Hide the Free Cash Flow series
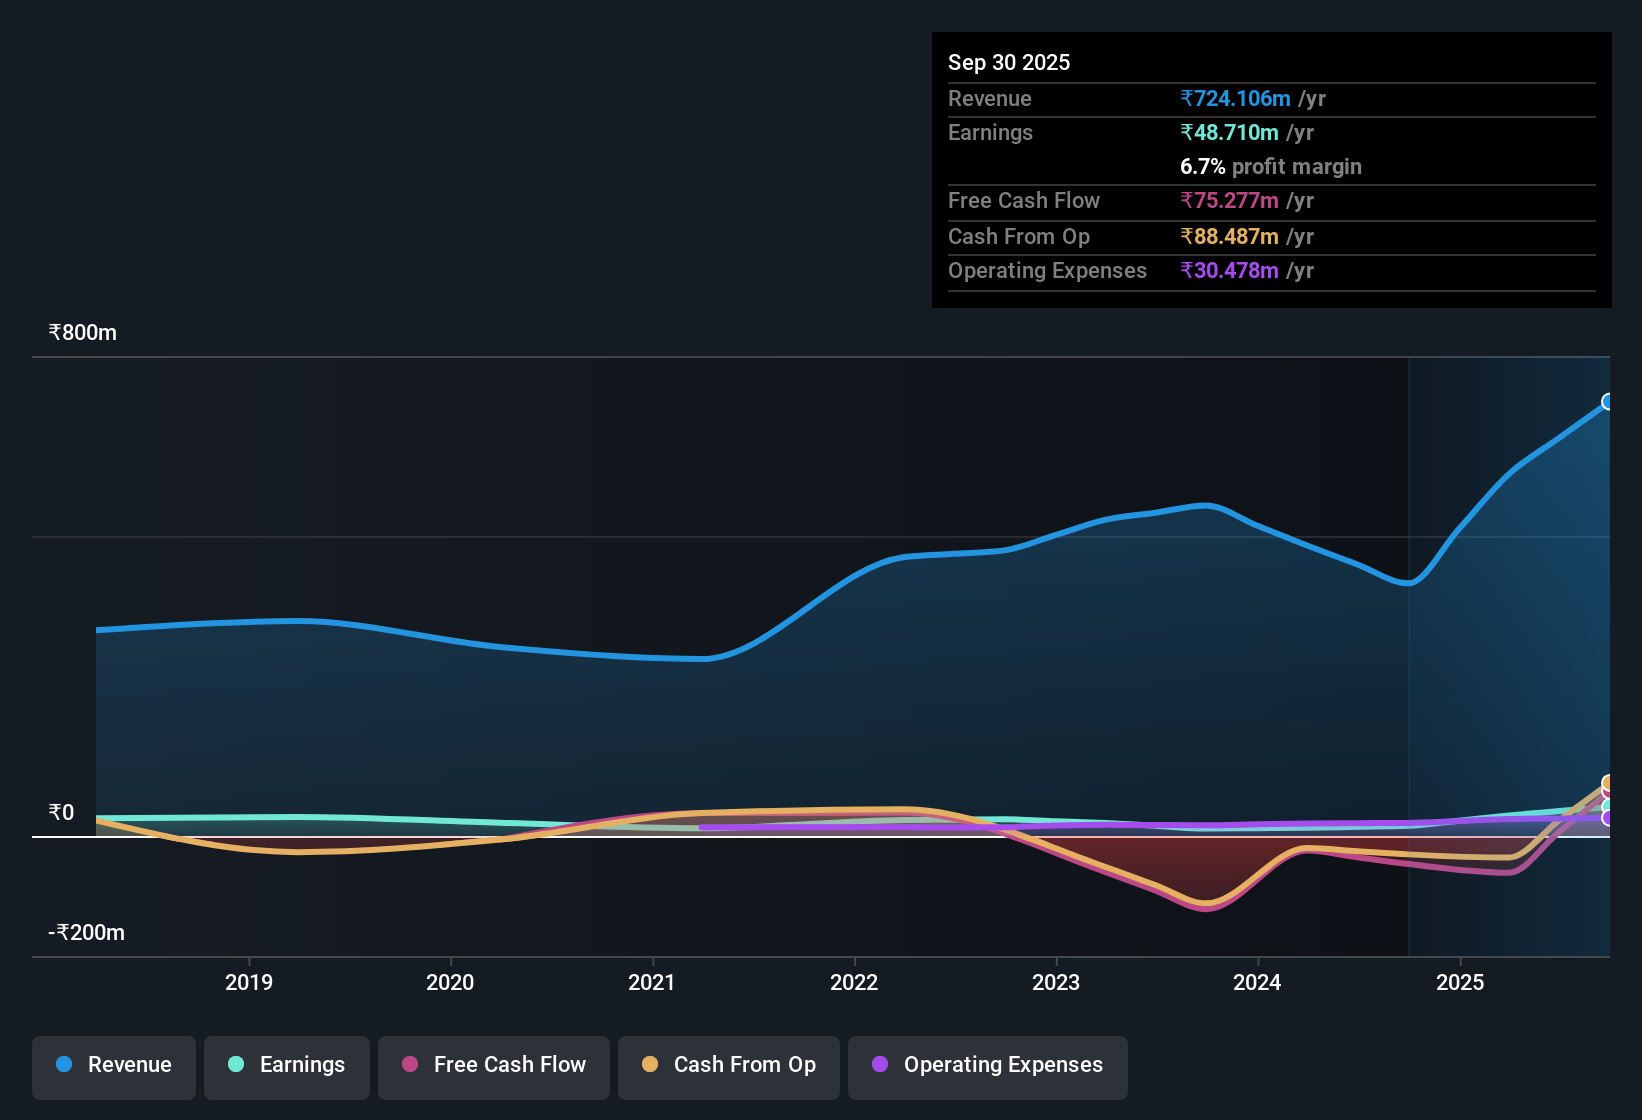The image size is (1642, 1120). tap(493, 1065)
